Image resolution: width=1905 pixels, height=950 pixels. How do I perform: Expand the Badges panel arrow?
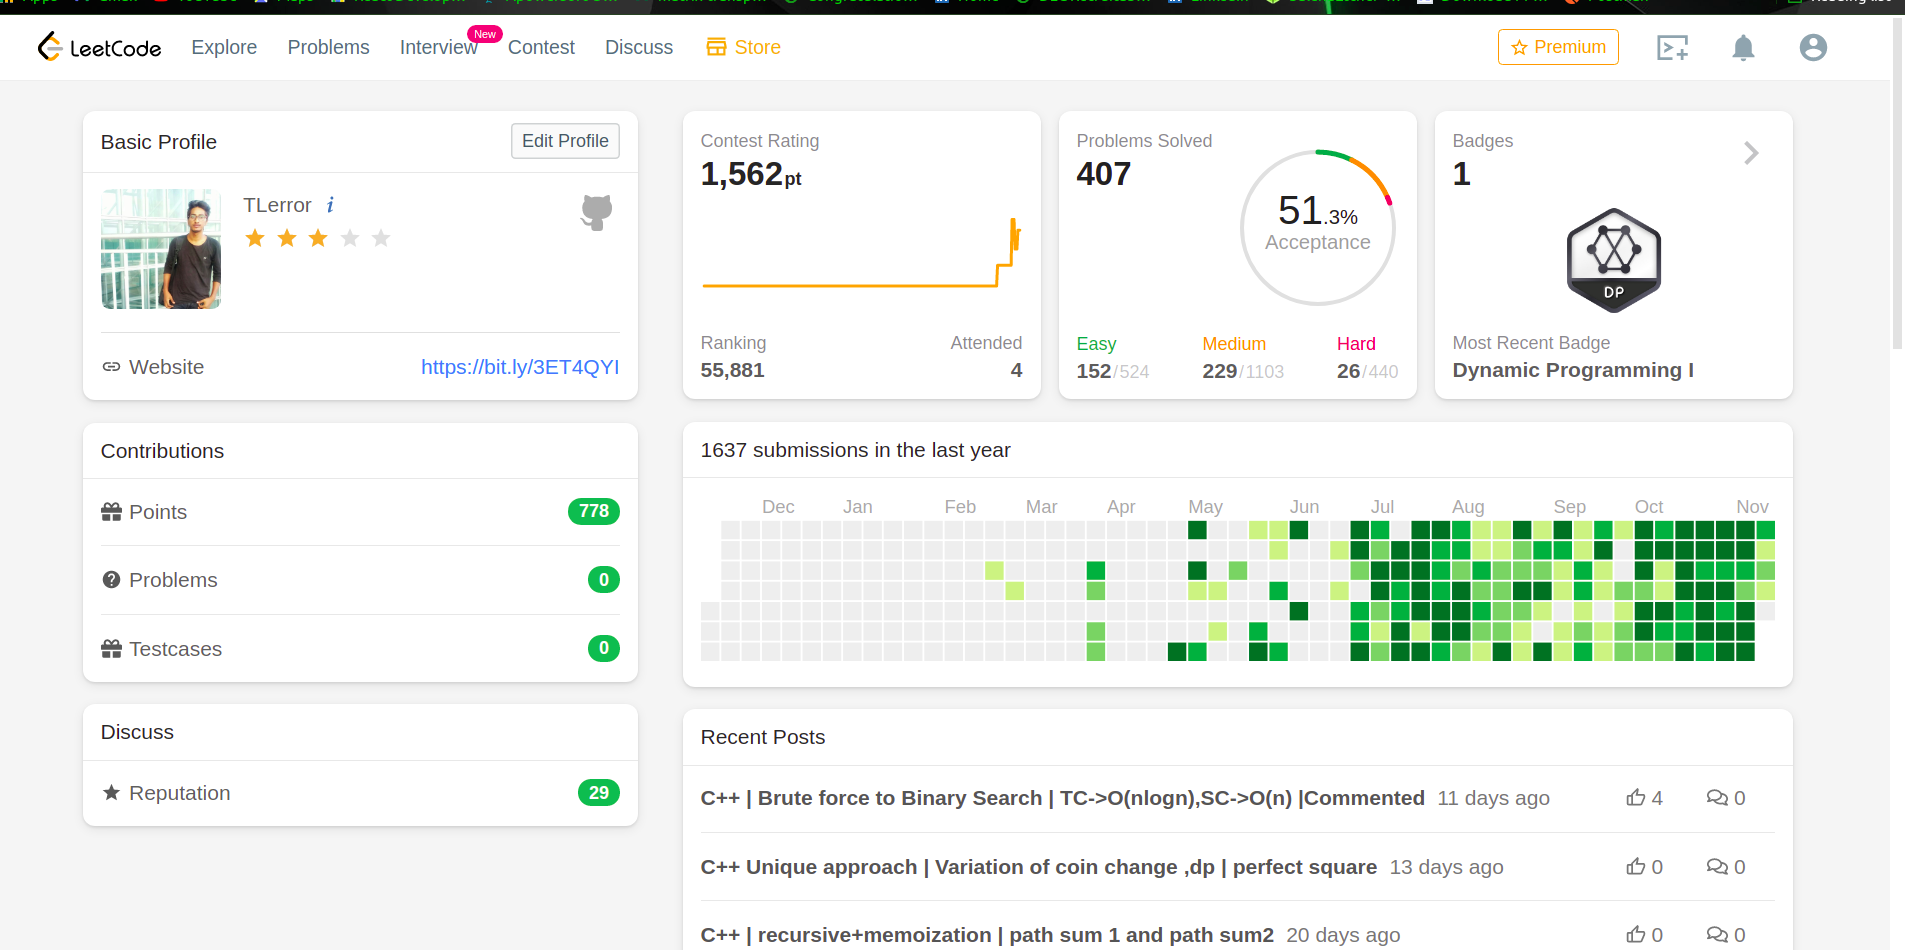tap(1751, 153)
